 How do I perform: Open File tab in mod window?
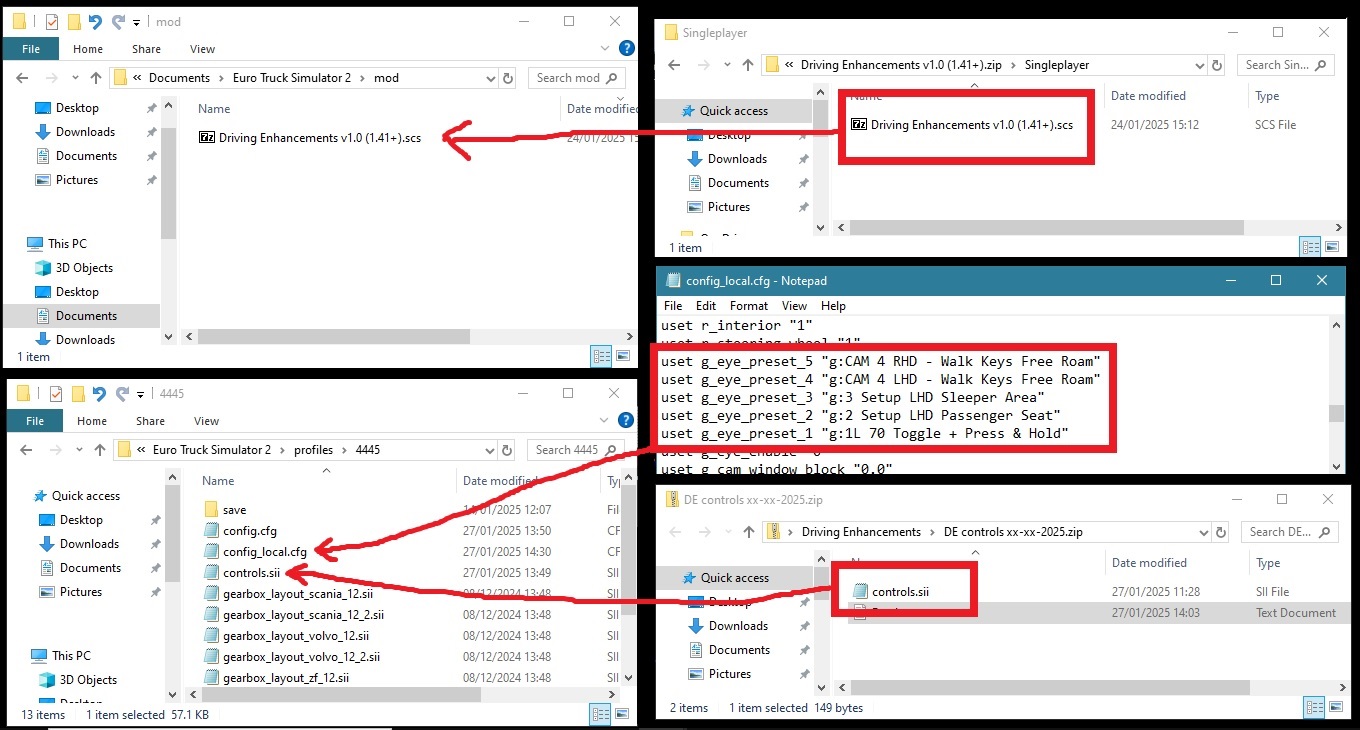(x=31, y=49)
